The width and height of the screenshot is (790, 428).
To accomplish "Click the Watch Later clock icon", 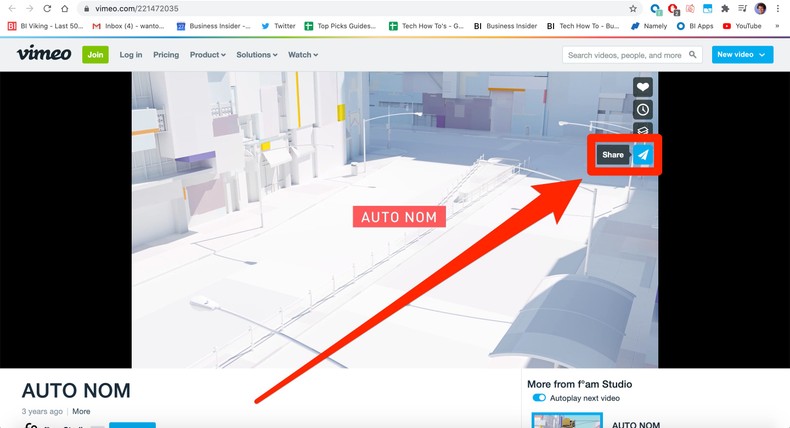I will 643,110.
